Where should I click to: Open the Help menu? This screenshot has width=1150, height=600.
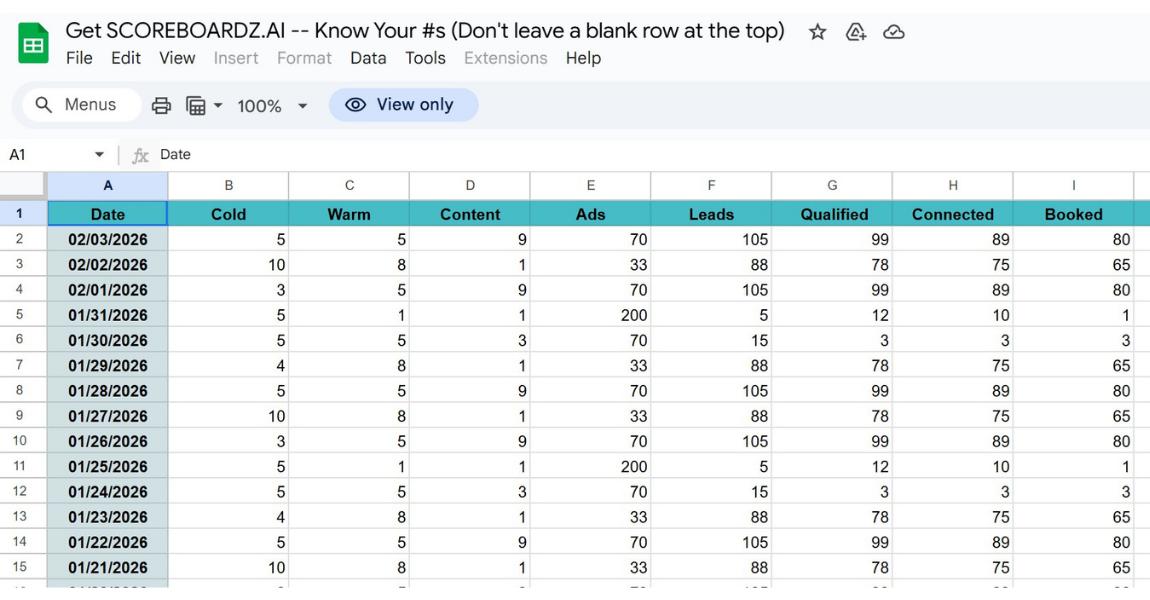[x=583, y=58]
